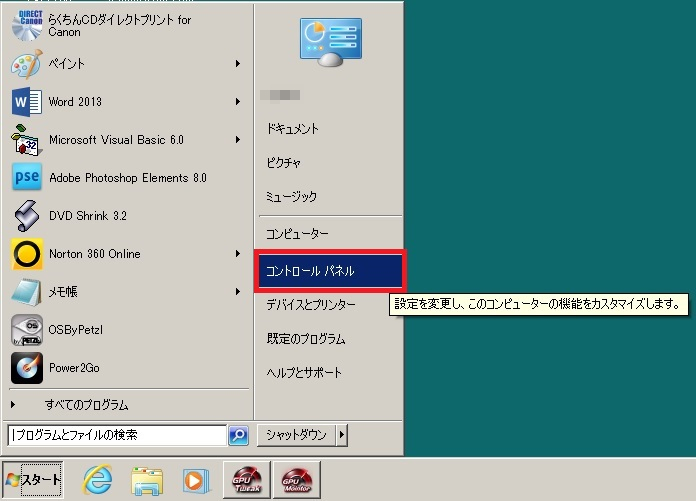Open the shutdown options arrow
Image resolution: width=696 pixels, height=501 pixels.
[x=341, y=435]
